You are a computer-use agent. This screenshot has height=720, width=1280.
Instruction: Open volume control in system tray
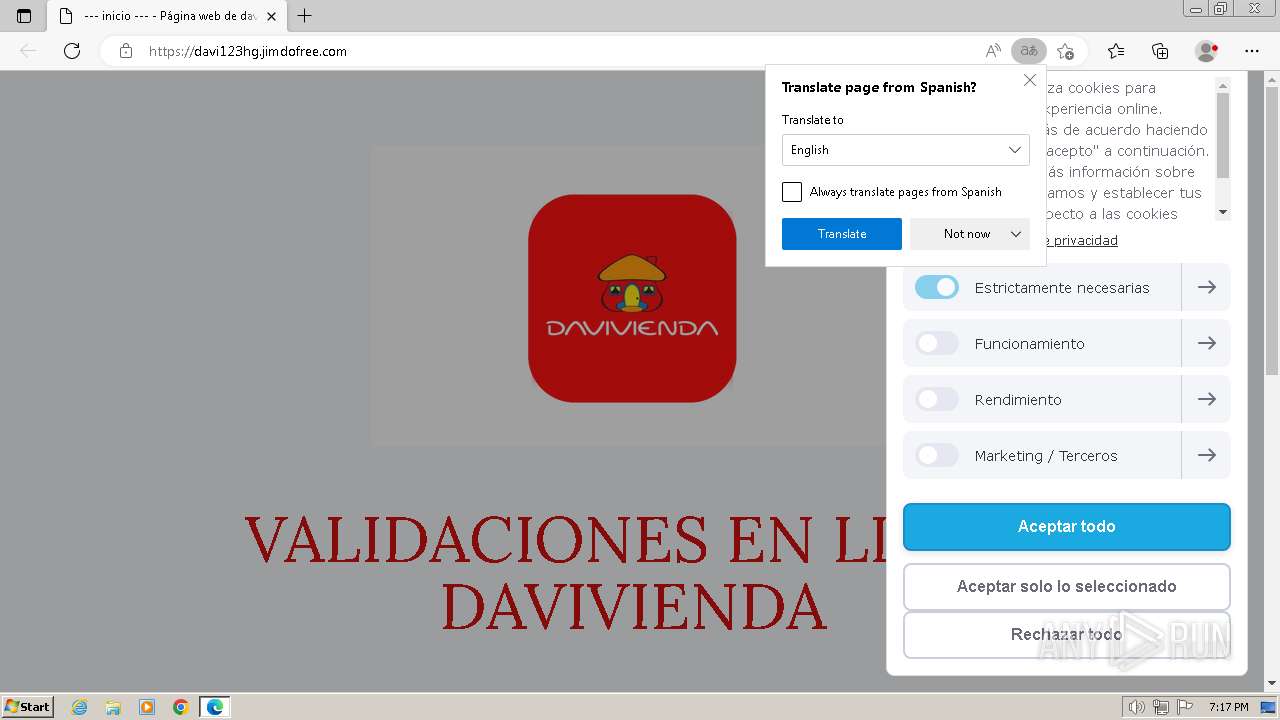pyautogui.click(x=1137, y=707)
